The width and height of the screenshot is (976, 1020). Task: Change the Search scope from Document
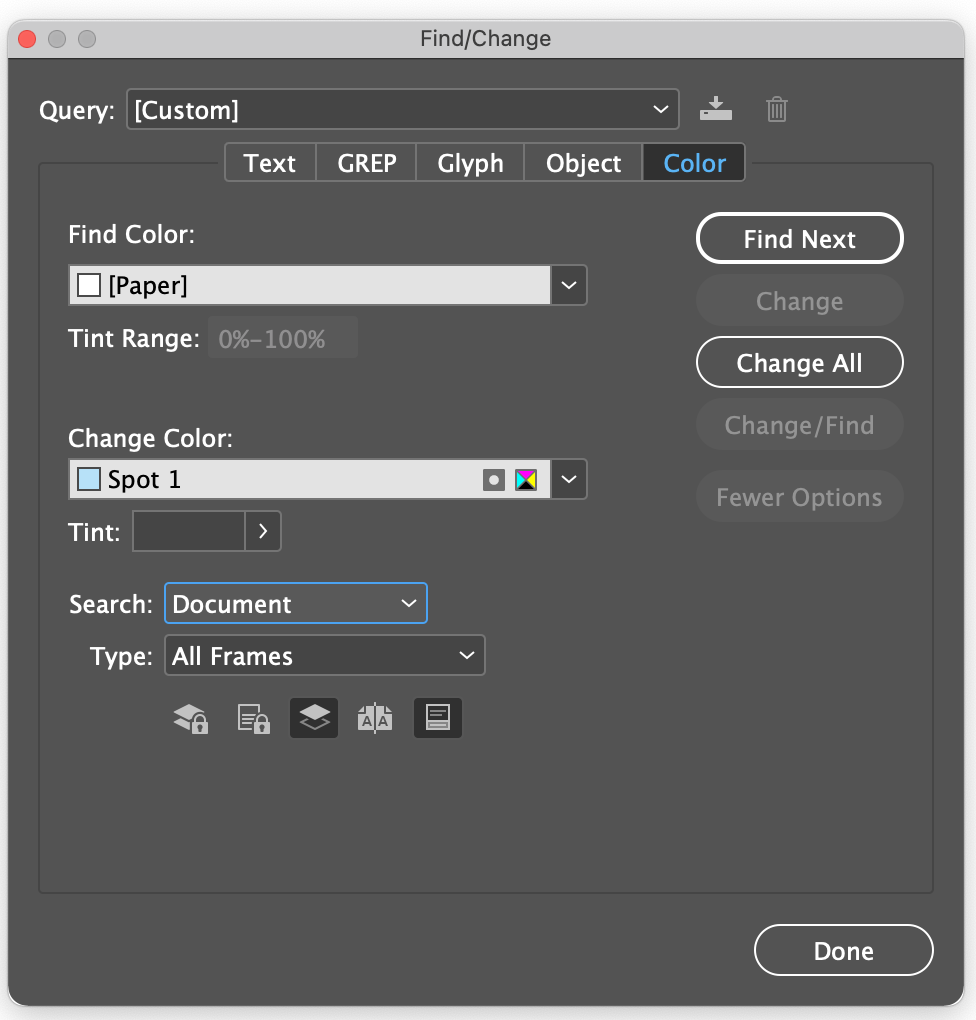(x=296, y=603)
